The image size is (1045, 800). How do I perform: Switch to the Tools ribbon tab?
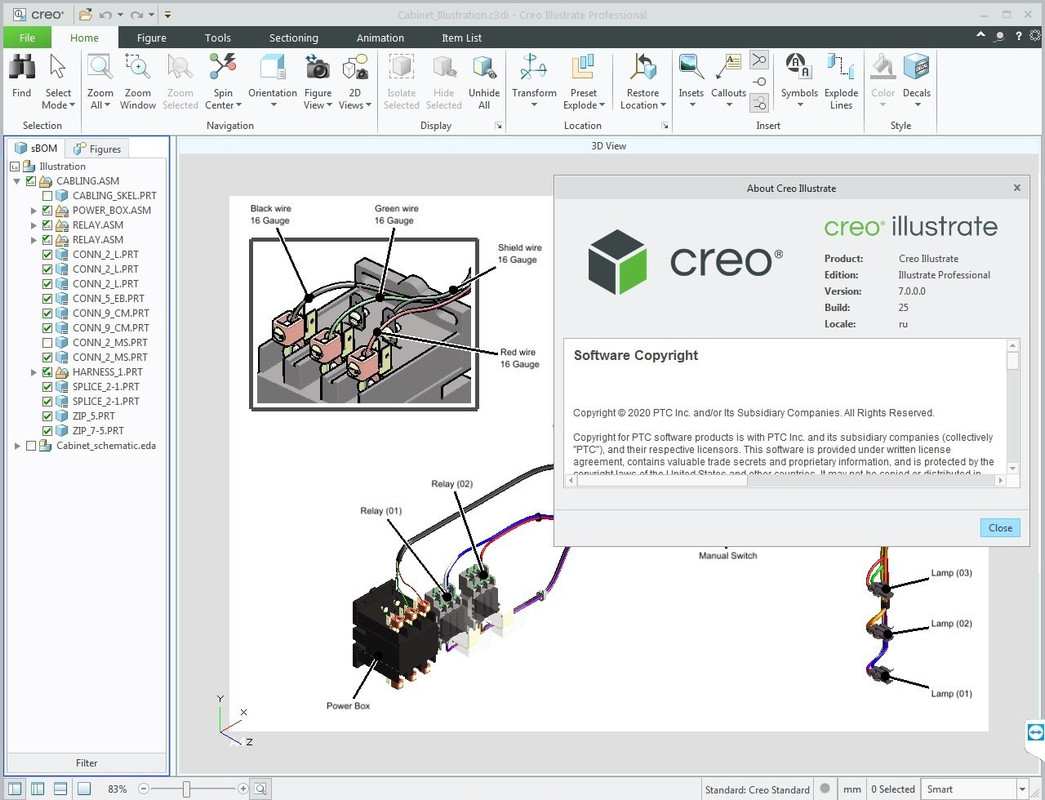coord(218,38)
